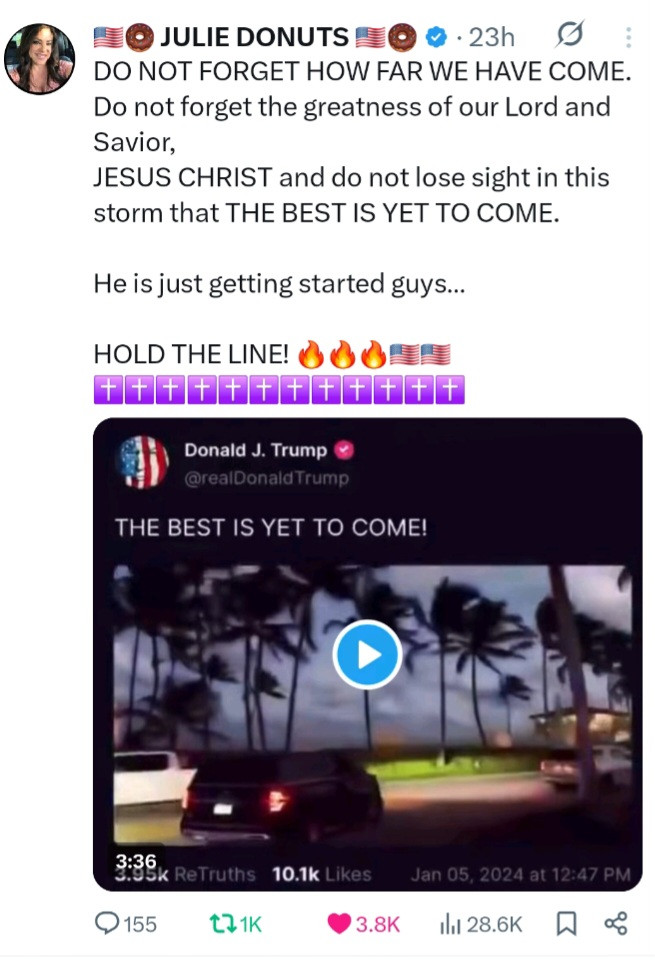Image resolution: width=655 pixels, height=960 pixels.
Task: Click the pink verified checkmark badge
Action: tap(345, 450)
